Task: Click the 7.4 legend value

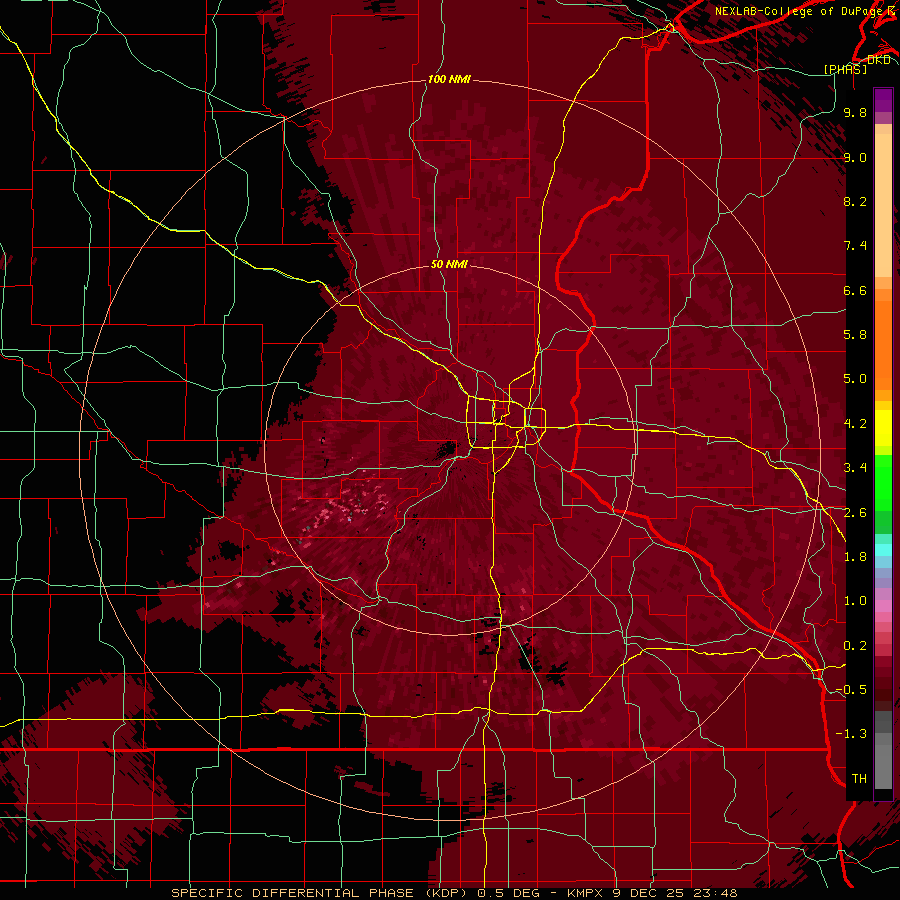Action: (x=855, y=246)
